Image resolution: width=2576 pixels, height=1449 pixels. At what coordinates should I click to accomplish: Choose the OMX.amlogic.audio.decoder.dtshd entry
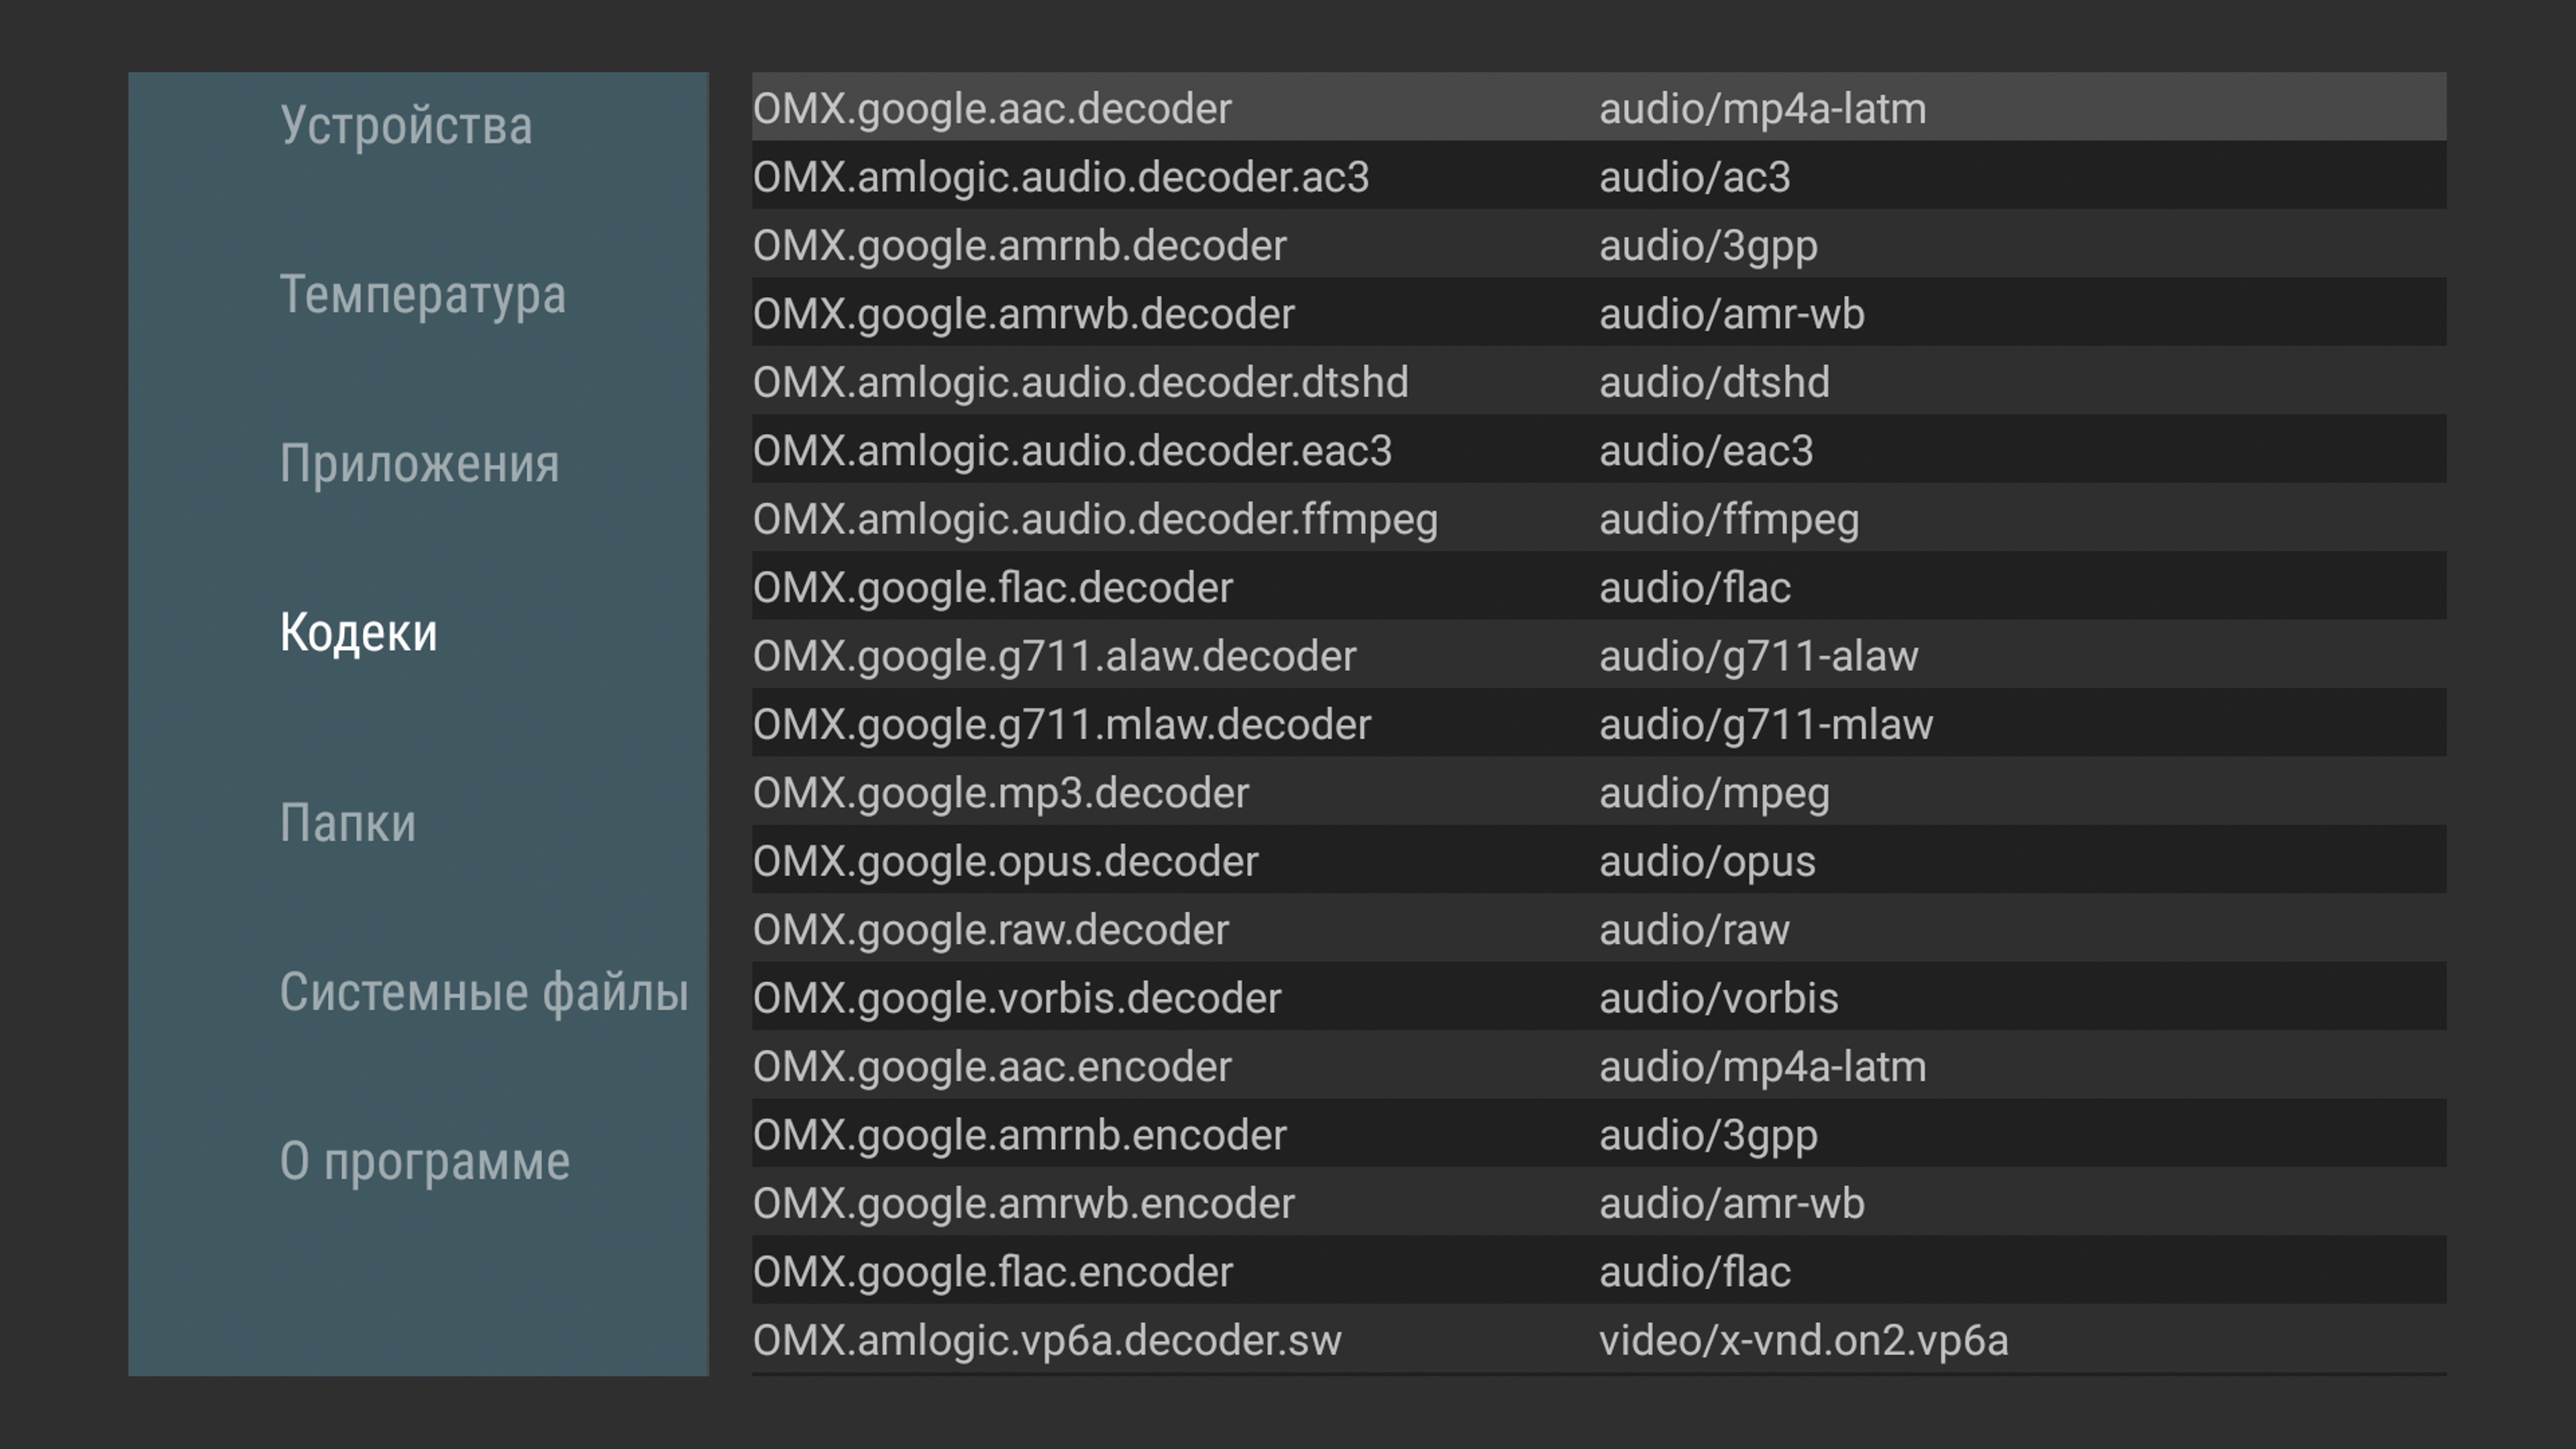(x=1598, y=382)
